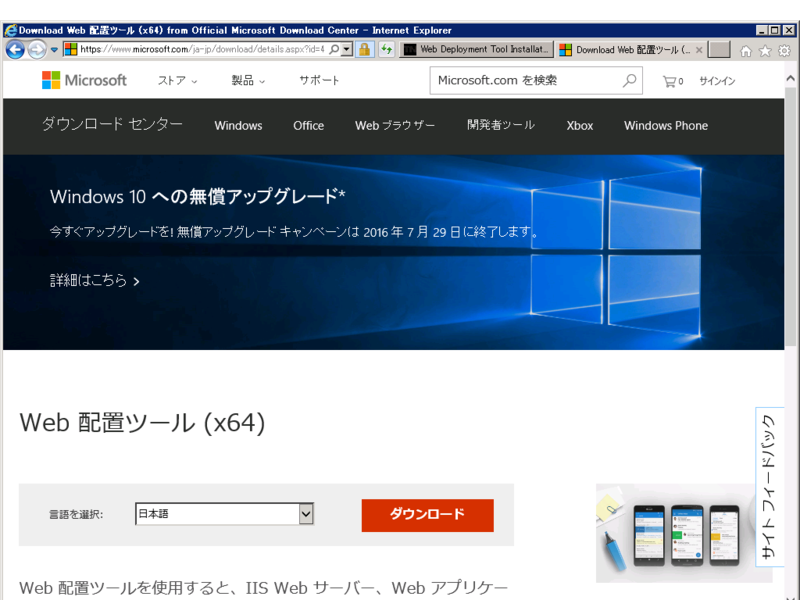Click the IE forward arrow button
800x600 pixels.
(37, 49)
